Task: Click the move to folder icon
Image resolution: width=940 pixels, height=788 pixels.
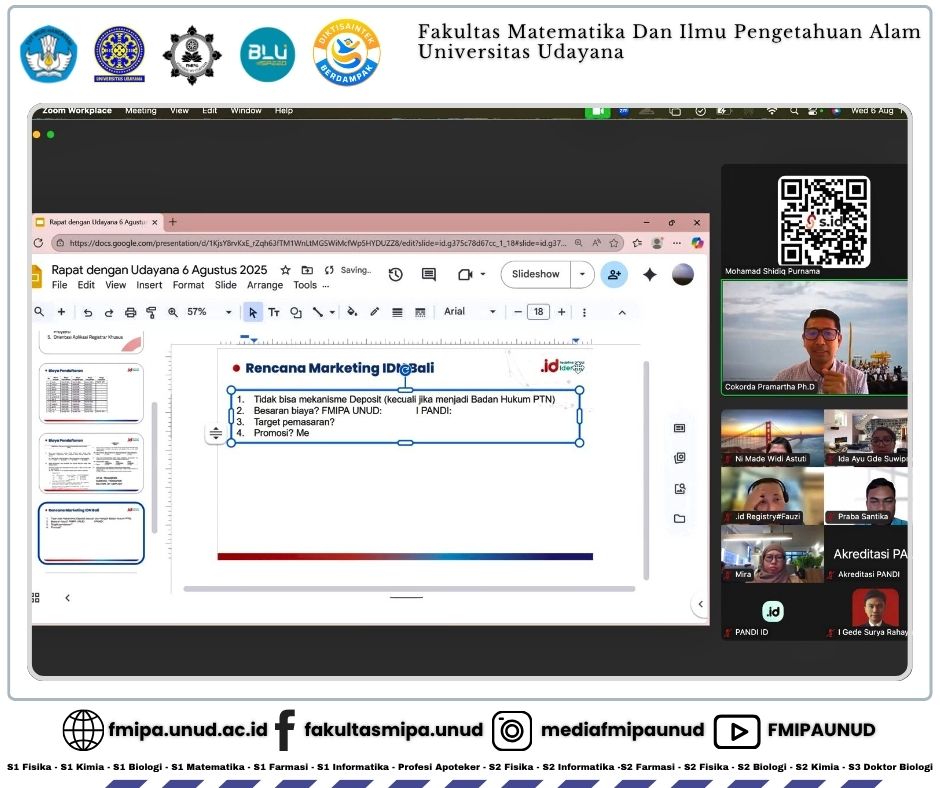Action: [x=307, y=270]
